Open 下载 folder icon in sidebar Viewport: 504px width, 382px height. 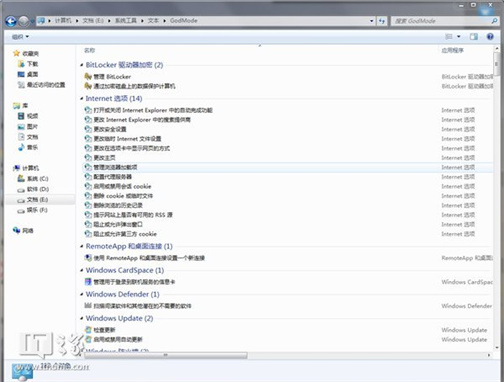21,64
